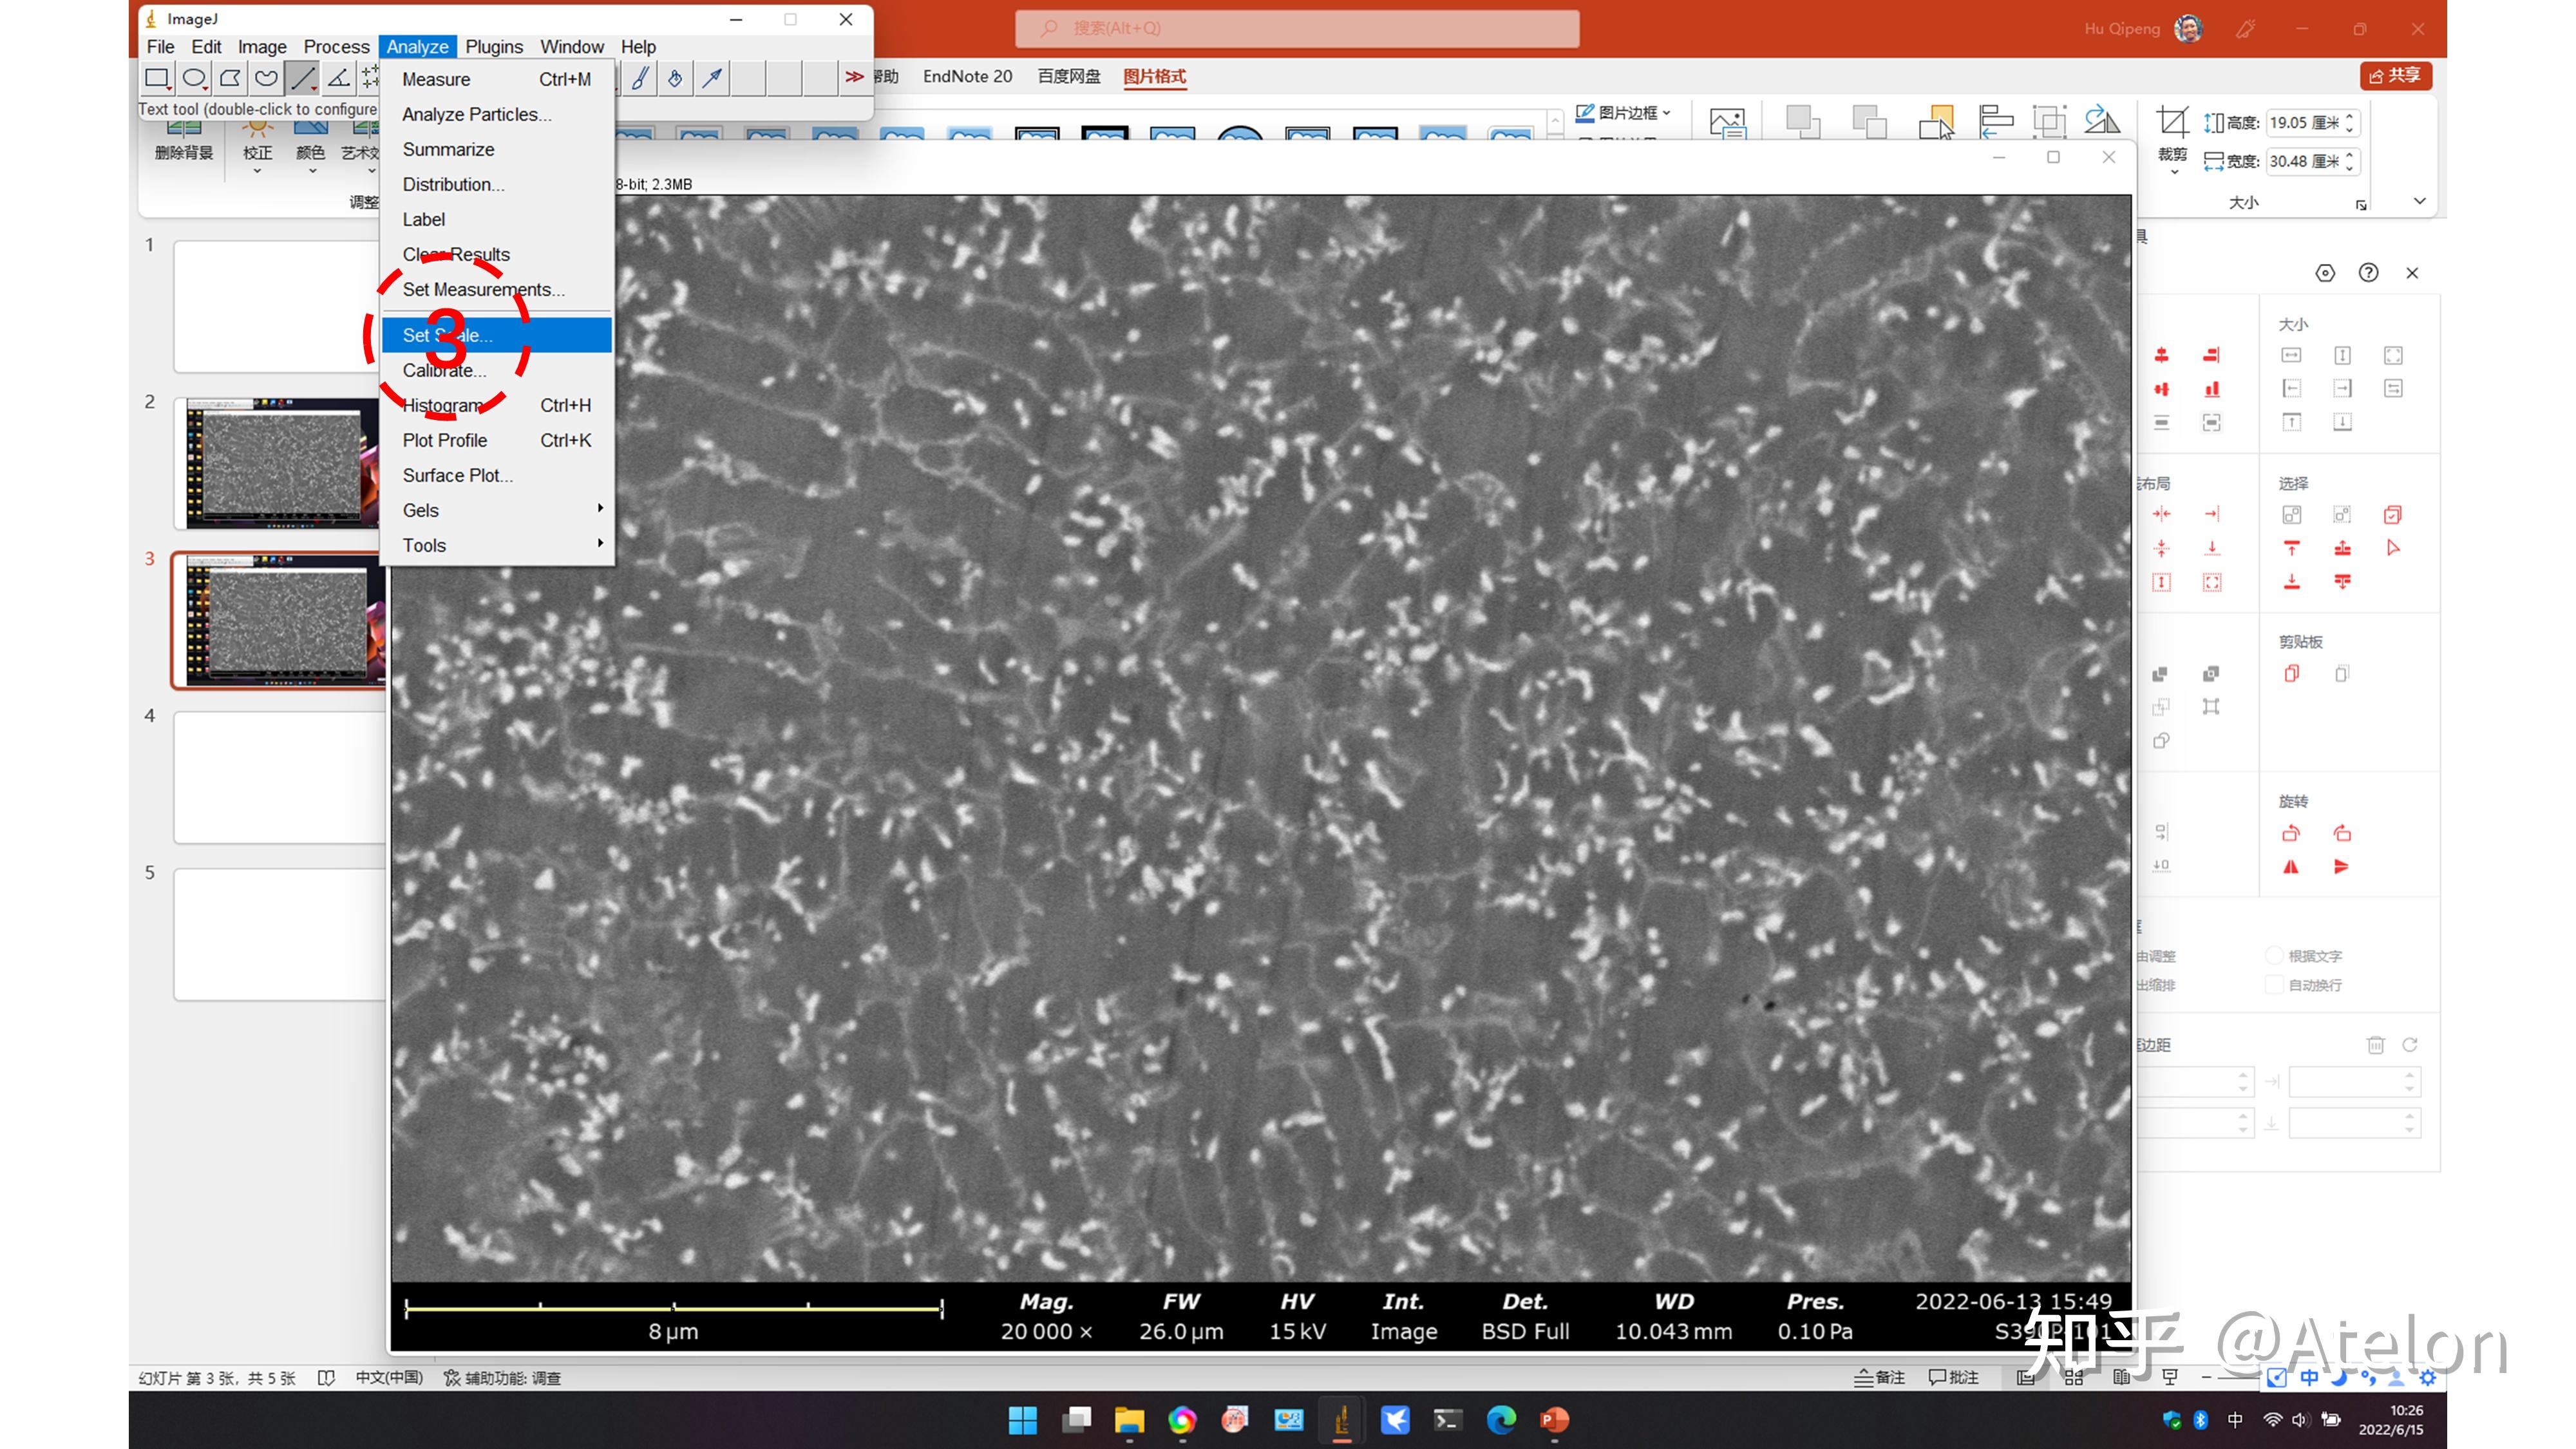Click Analyze Particles menu entry

(x=477, y=114)
